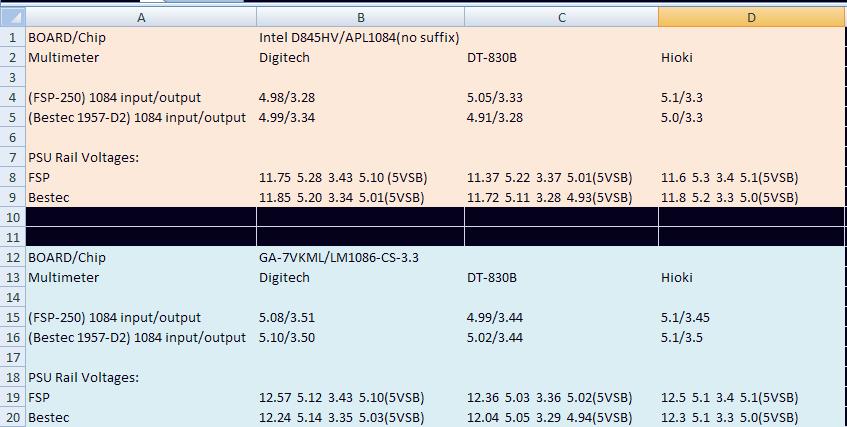Select column A header

(x=141, y=17)
